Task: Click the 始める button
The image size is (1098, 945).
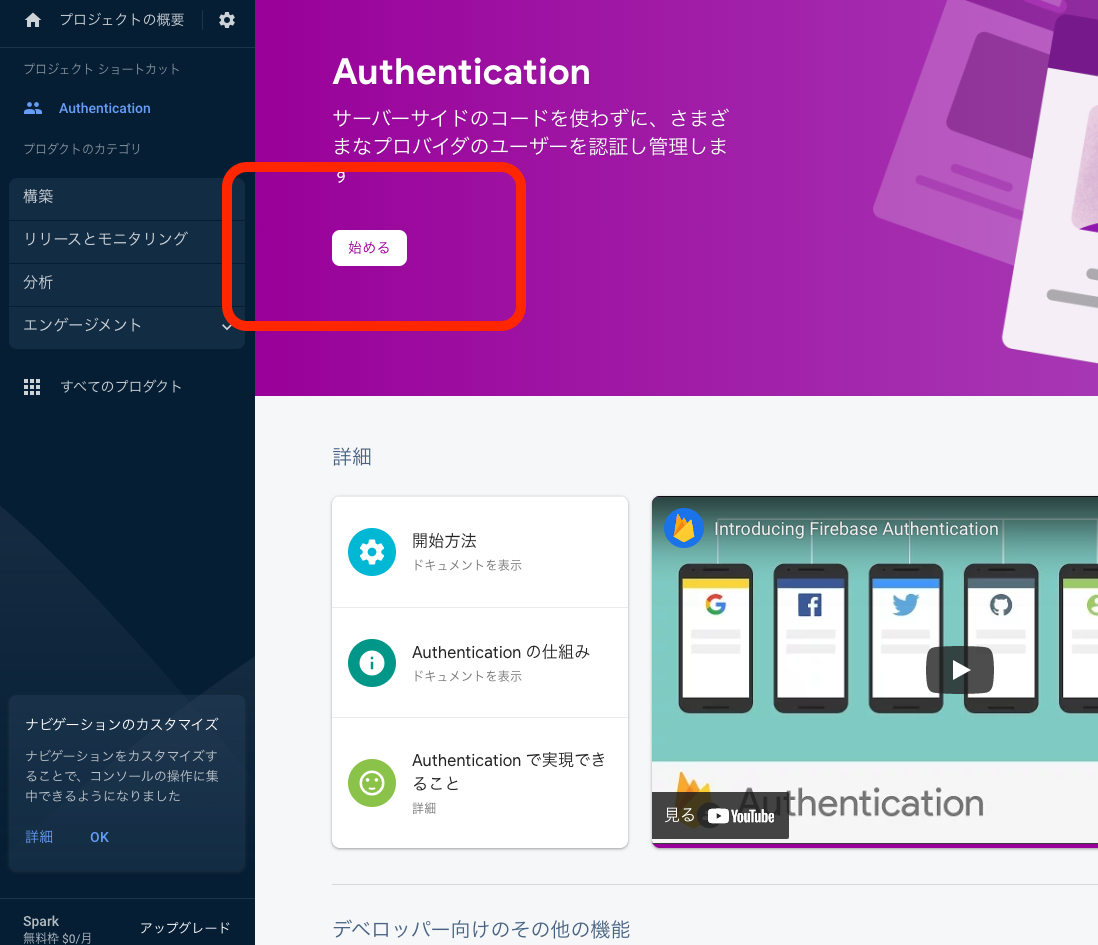Action: 369,248
